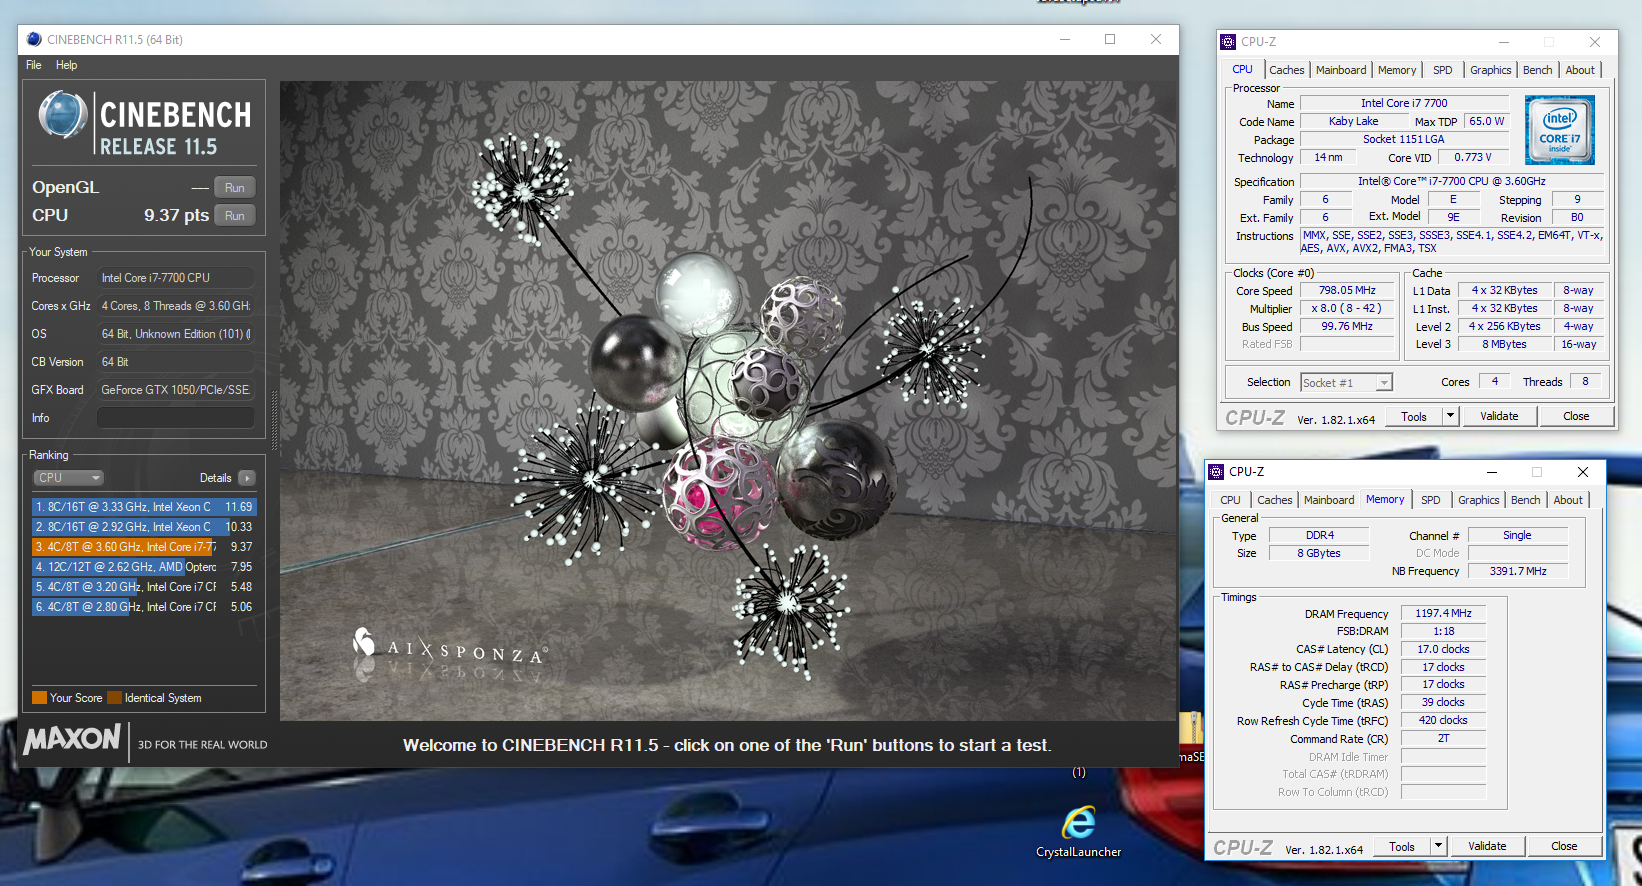This screenshot has height=886, width=1642.
Task: Switch to Bench tab in bottom CPU-Z
Action: click(1526, 500)
